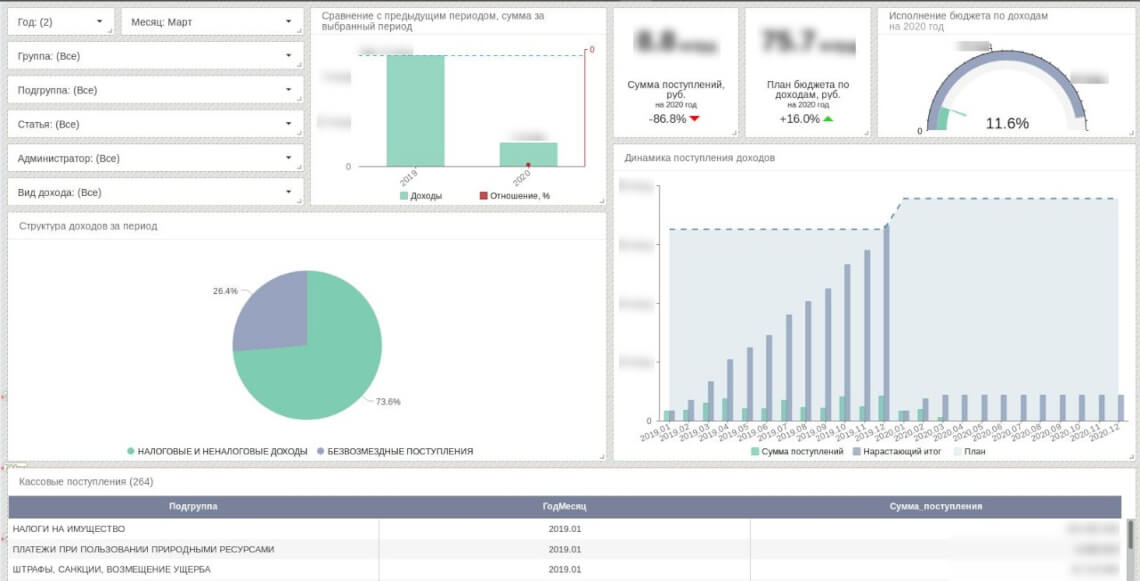Click the green up-arrow beside +16.0%
This screenshot has height=581, width=1140.
[x=828, y=119]
